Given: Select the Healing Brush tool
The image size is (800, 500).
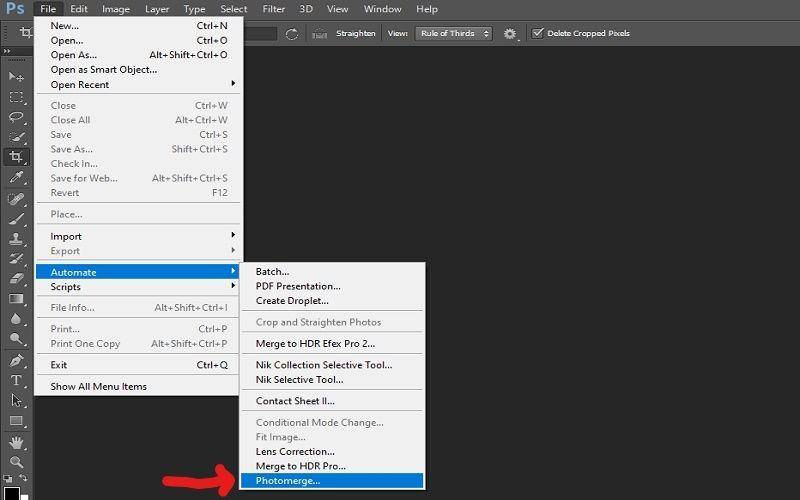Looking at the screenshot, I should [16, 199].
